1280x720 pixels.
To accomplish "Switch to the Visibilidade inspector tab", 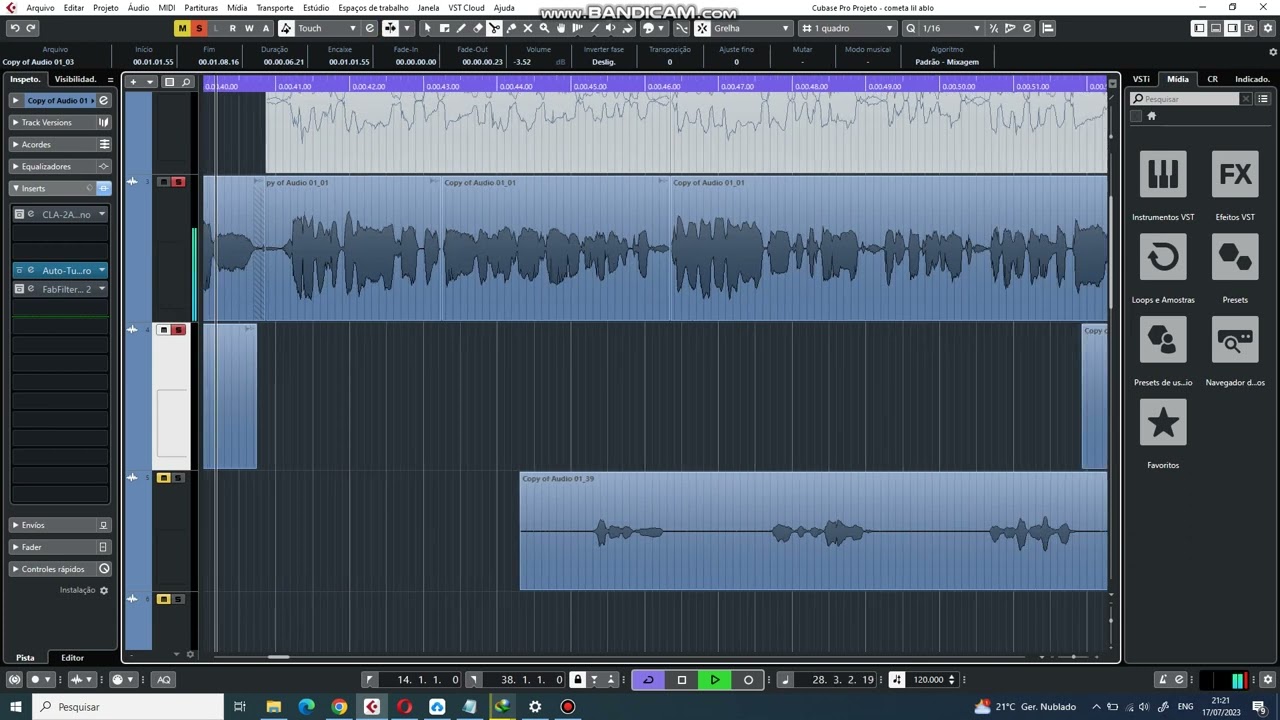I will click(x=75, y=79).
